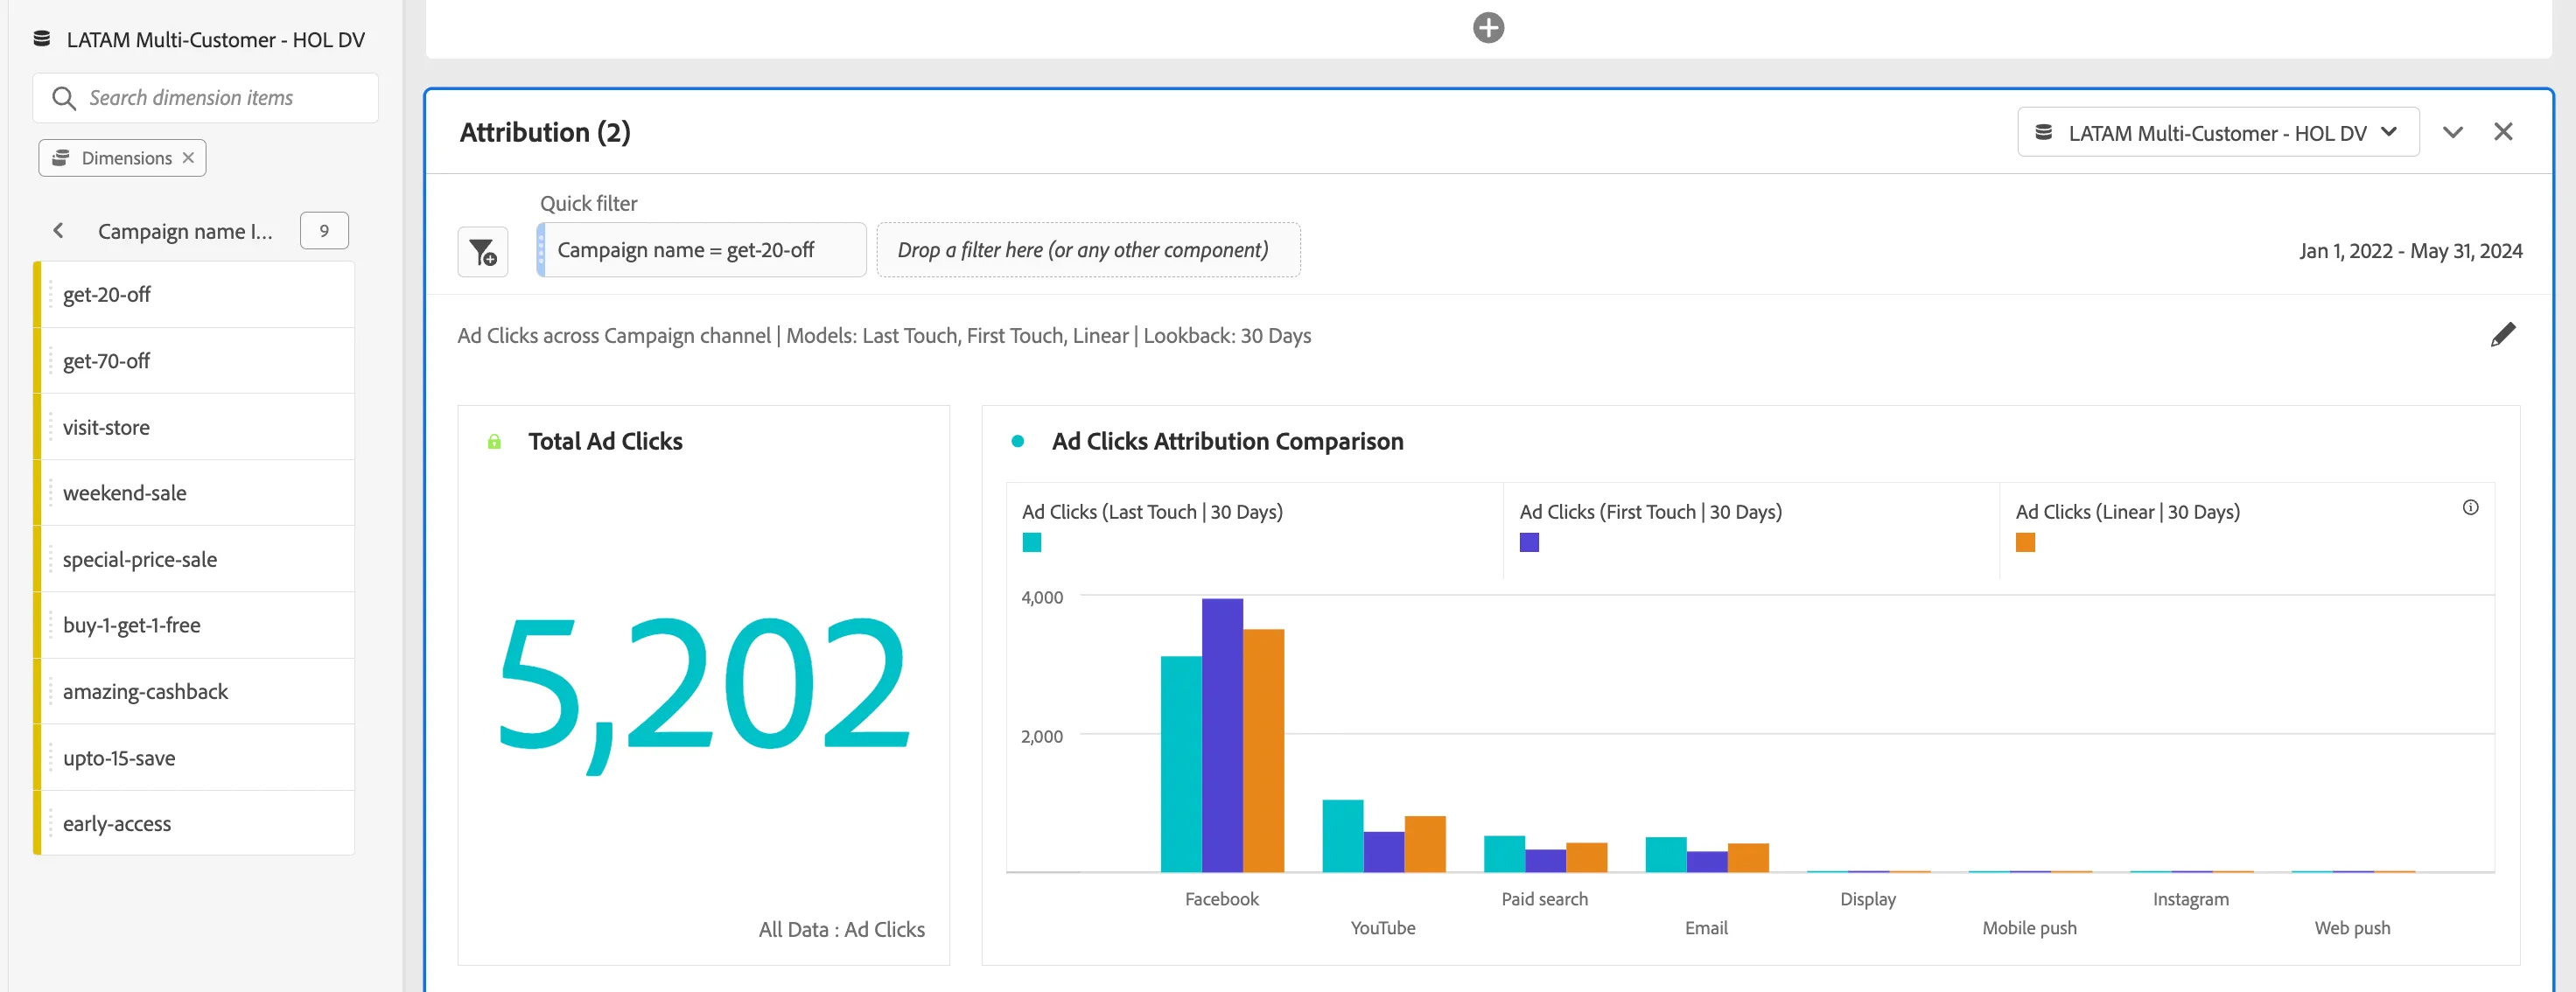Click the purple First Touch legend swatch
Image resolution: width=2576 pixels, height=992 pixels.
point(1529,543)
